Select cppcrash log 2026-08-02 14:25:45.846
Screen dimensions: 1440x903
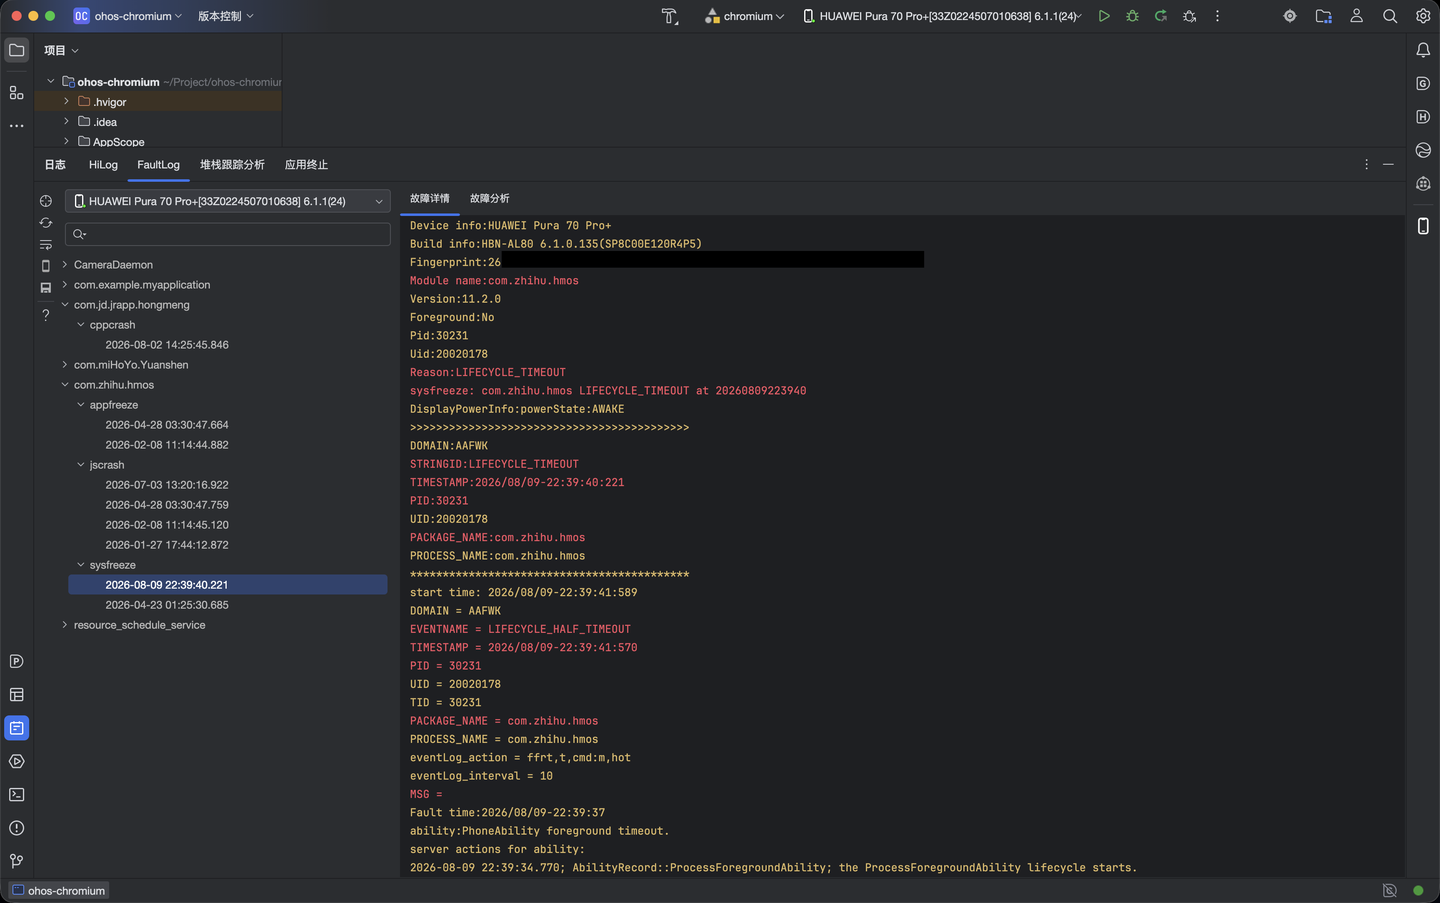(x=167, y=345)
